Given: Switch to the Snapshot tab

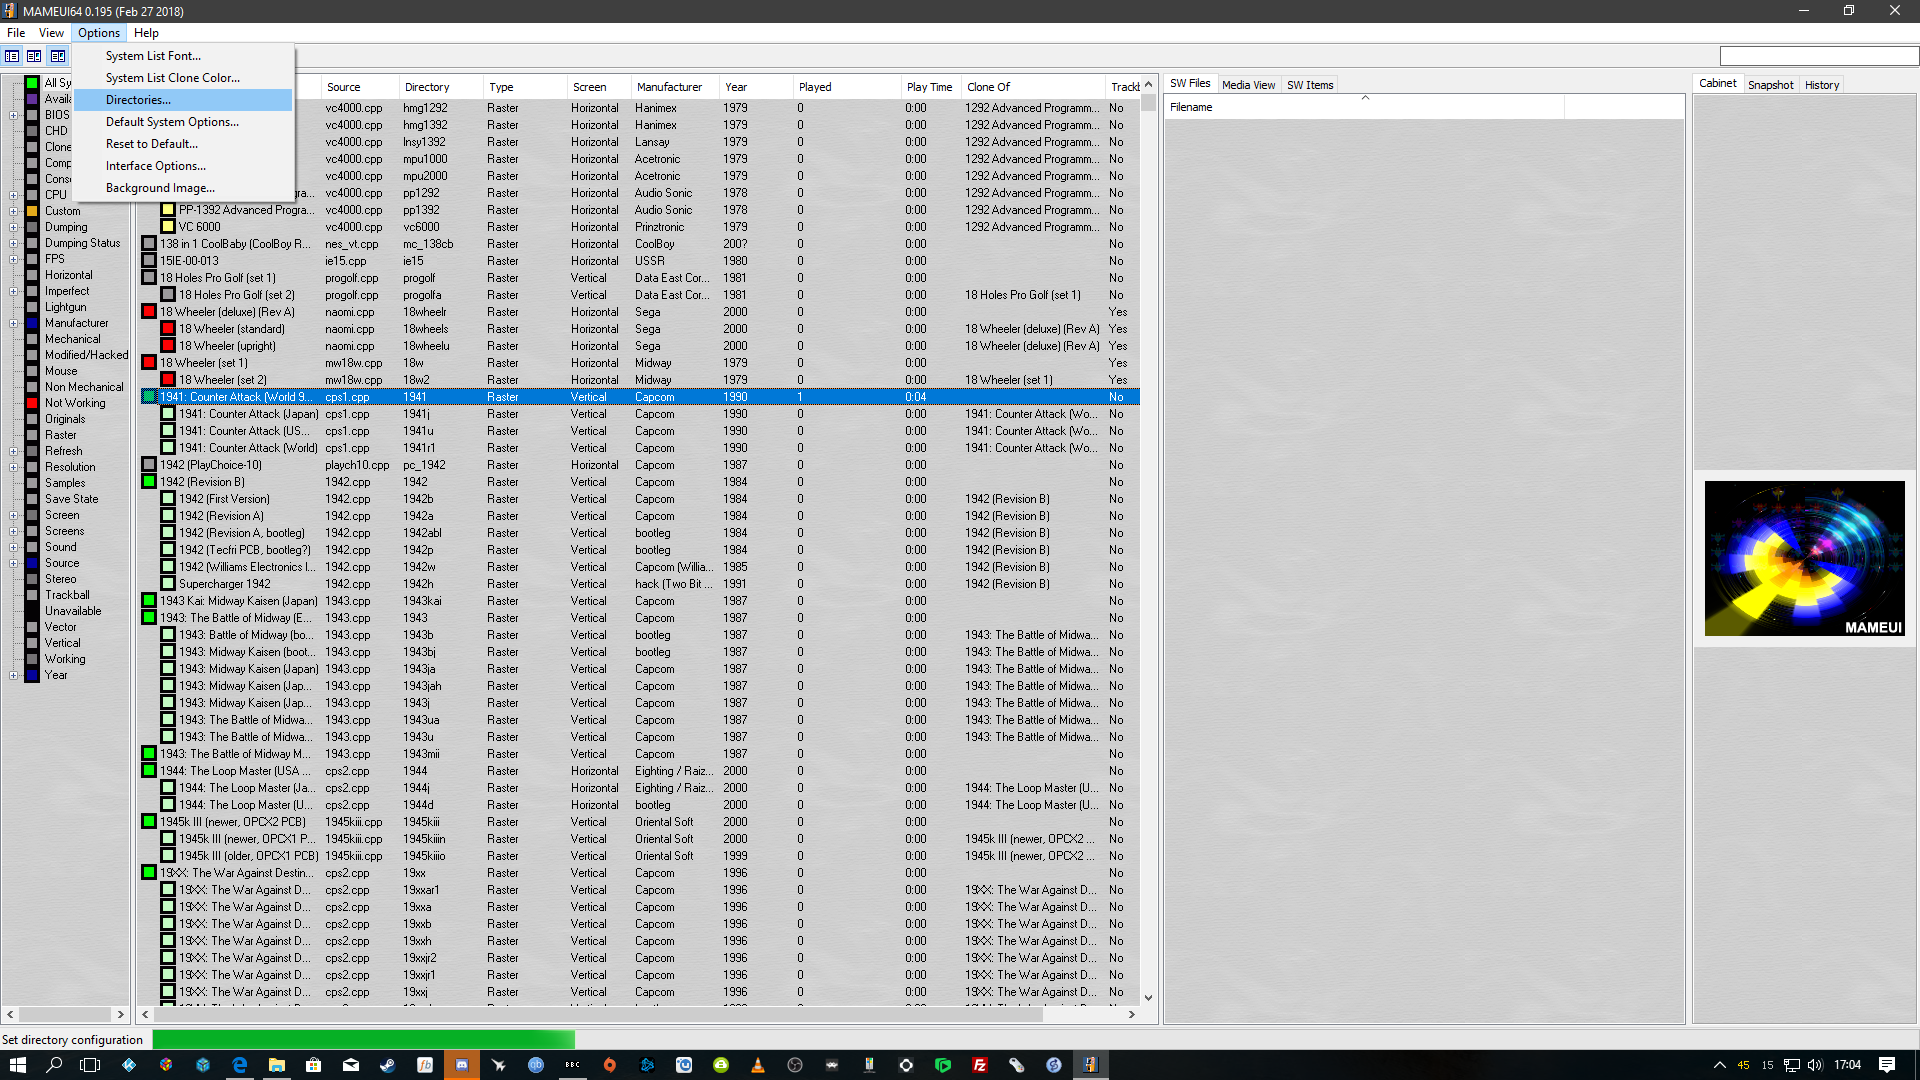Looking at the screenshot, I should tap(1770, 85).
